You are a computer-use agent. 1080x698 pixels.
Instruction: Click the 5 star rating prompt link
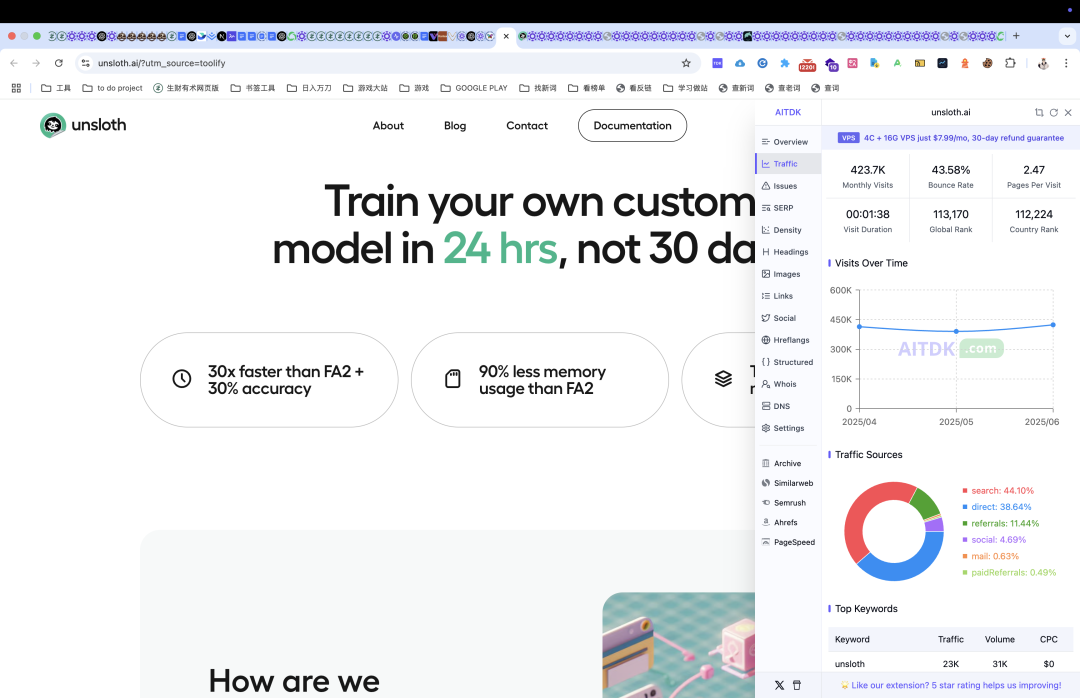pyautogui.click(x=951, y=686)
